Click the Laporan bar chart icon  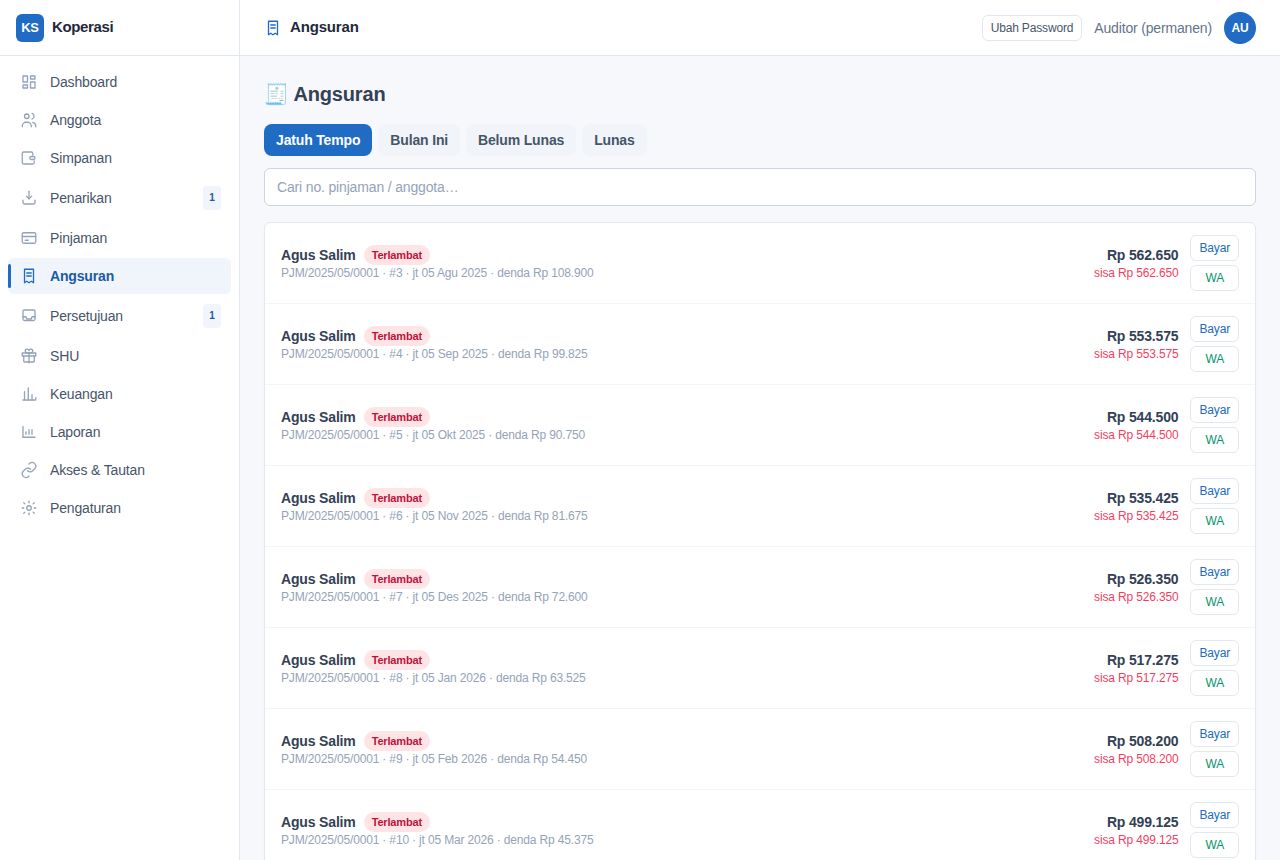click(x=29, y=432)
